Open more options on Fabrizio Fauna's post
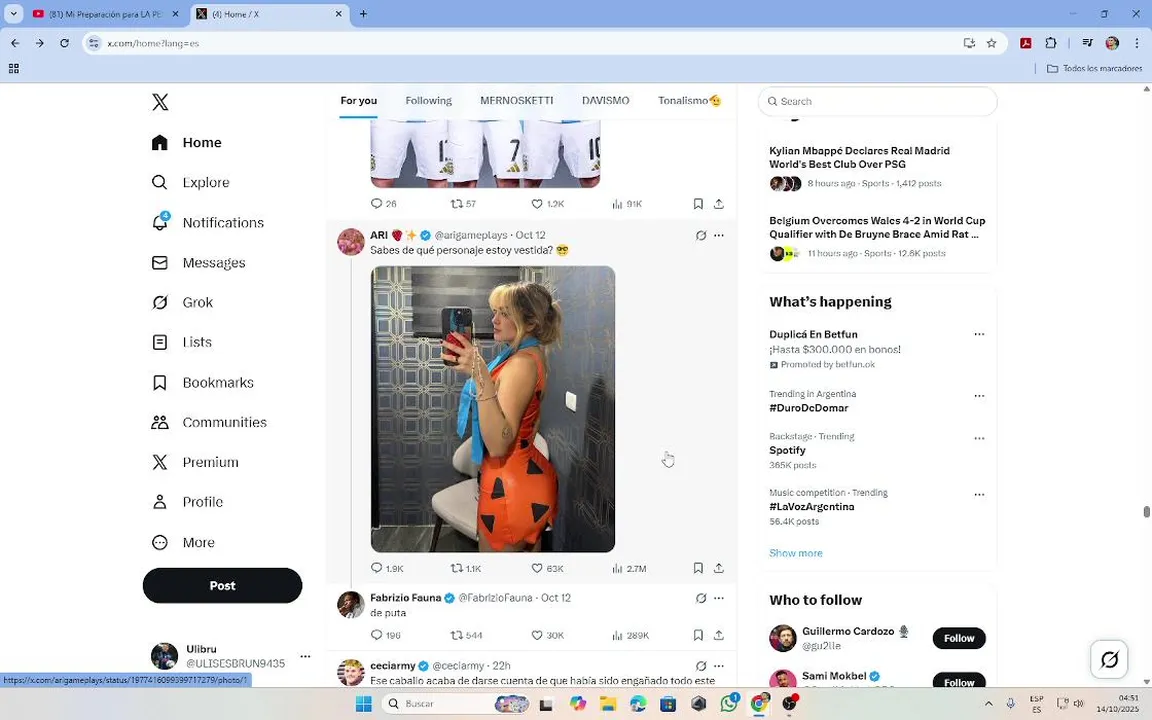Screen dimensions: 1152x720 (x=719, y=598)
